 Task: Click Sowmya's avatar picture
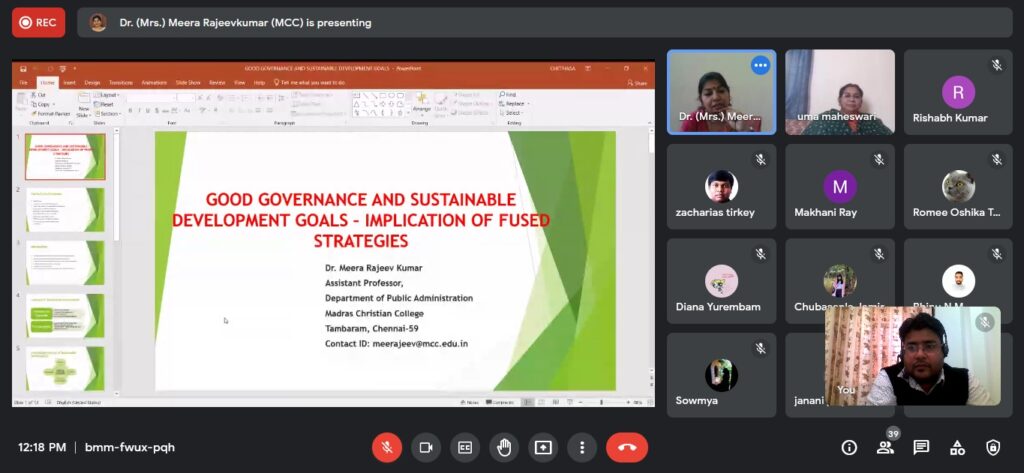tap(722, 375)
